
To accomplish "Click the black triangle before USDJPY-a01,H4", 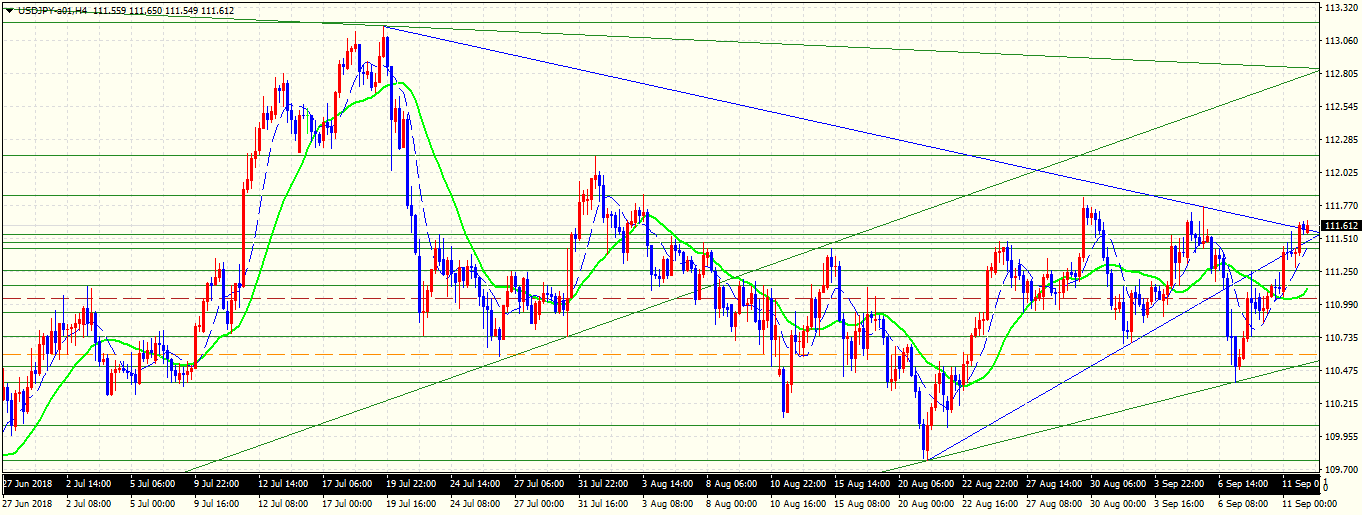I will pyautogui.click(x=10, y=9).
